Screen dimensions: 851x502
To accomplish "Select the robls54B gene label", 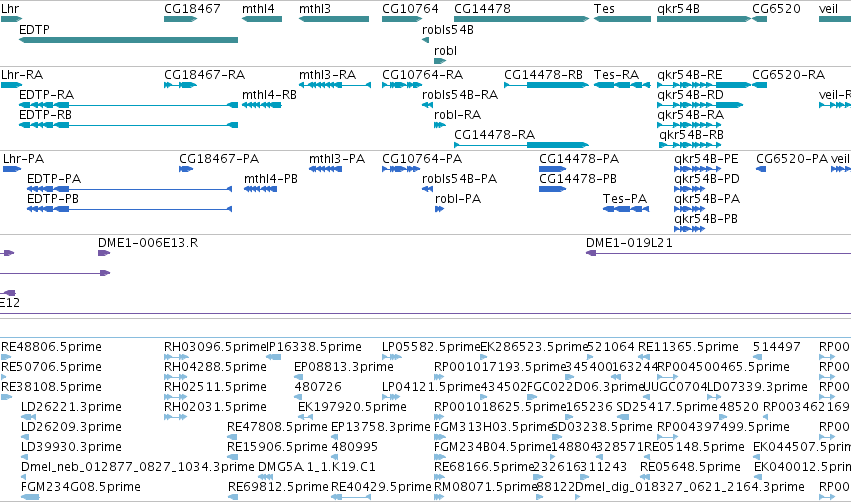I will click(448, 30).
